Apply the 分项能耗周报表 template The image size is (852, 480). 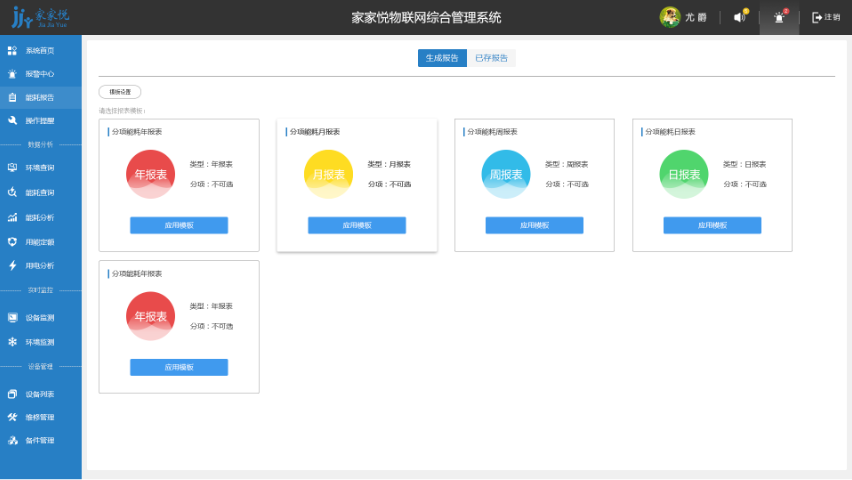[534, 225]
